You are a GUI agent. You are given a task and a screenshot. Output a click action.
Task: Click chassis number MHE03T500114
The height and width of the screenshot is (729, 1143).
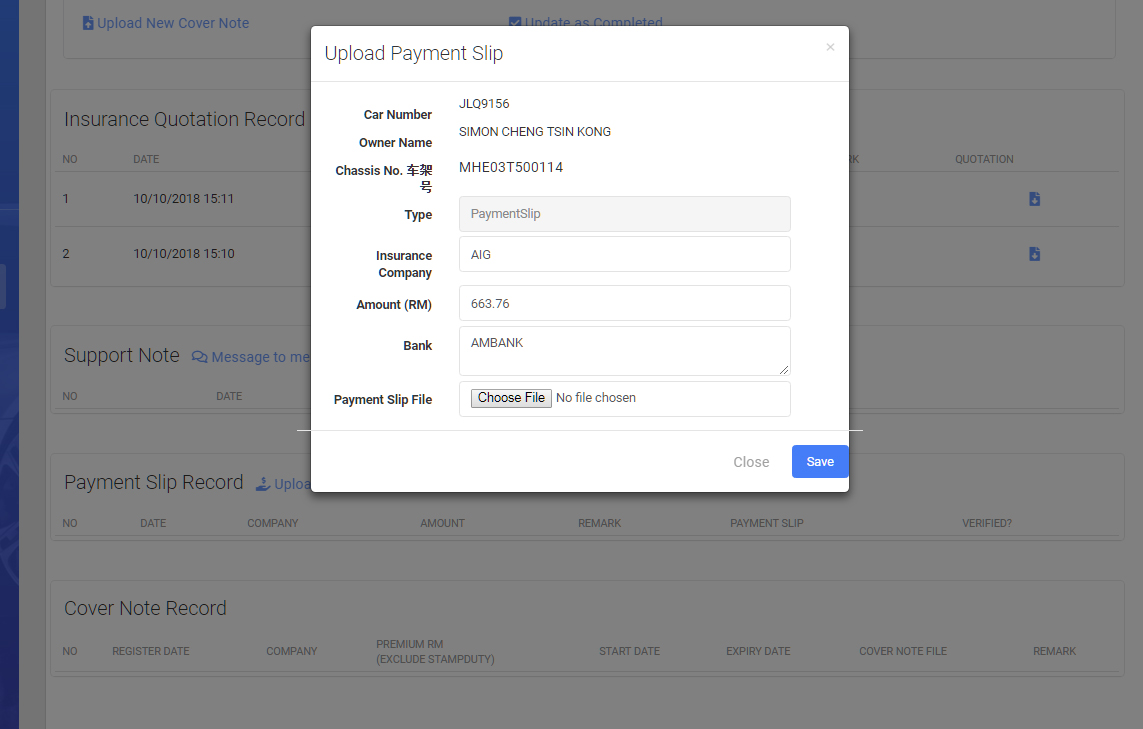511,167
